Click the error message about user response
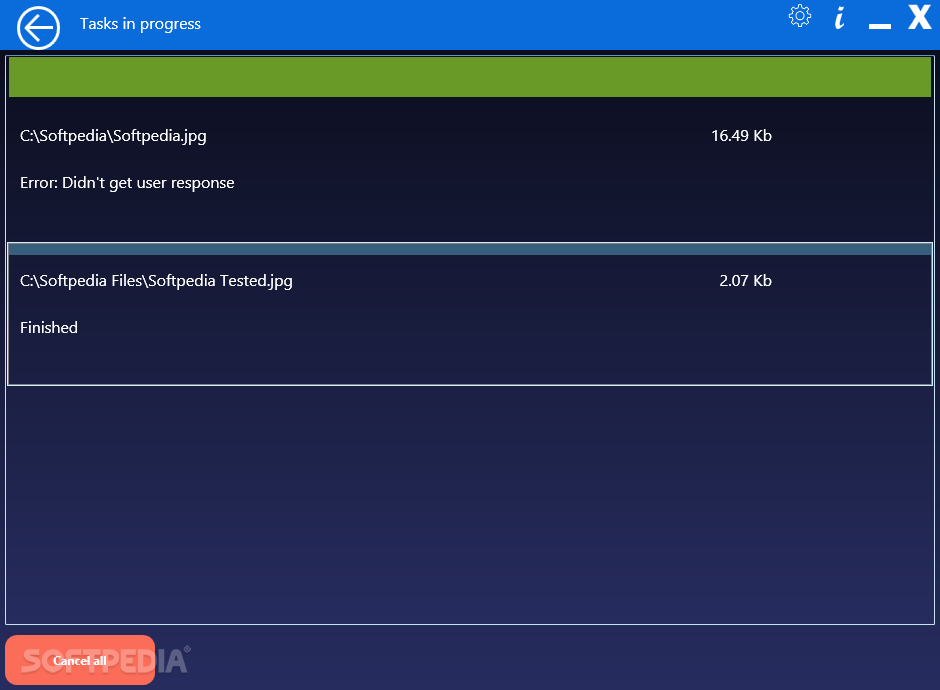The width and height of the screenshot is (940, 690). [x=127, y=183]
